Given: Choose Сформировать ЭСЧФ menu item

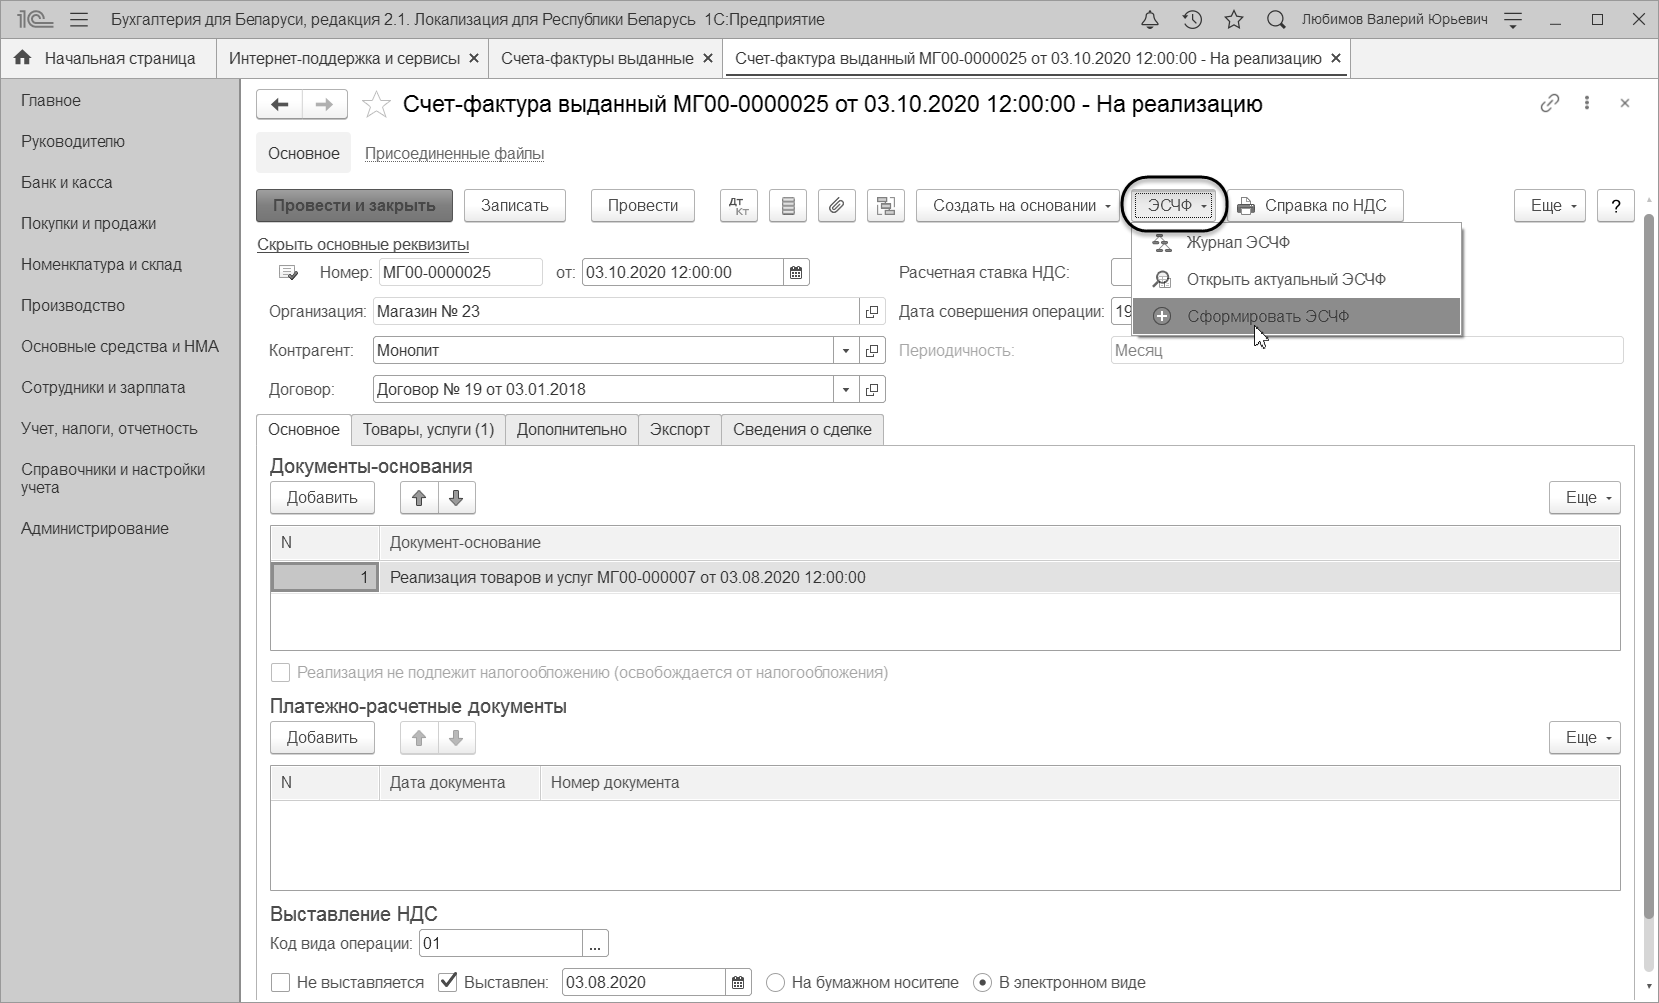Looking at the screenshot, I should 1296,316.
